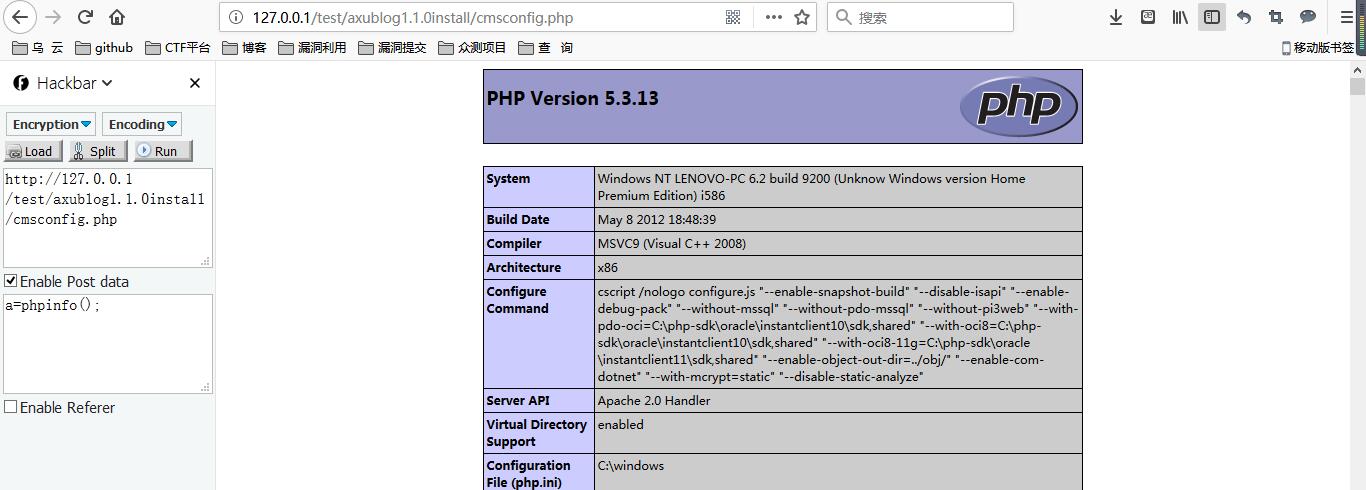
Task: Check Enable Referer
Action: [11, 407]
